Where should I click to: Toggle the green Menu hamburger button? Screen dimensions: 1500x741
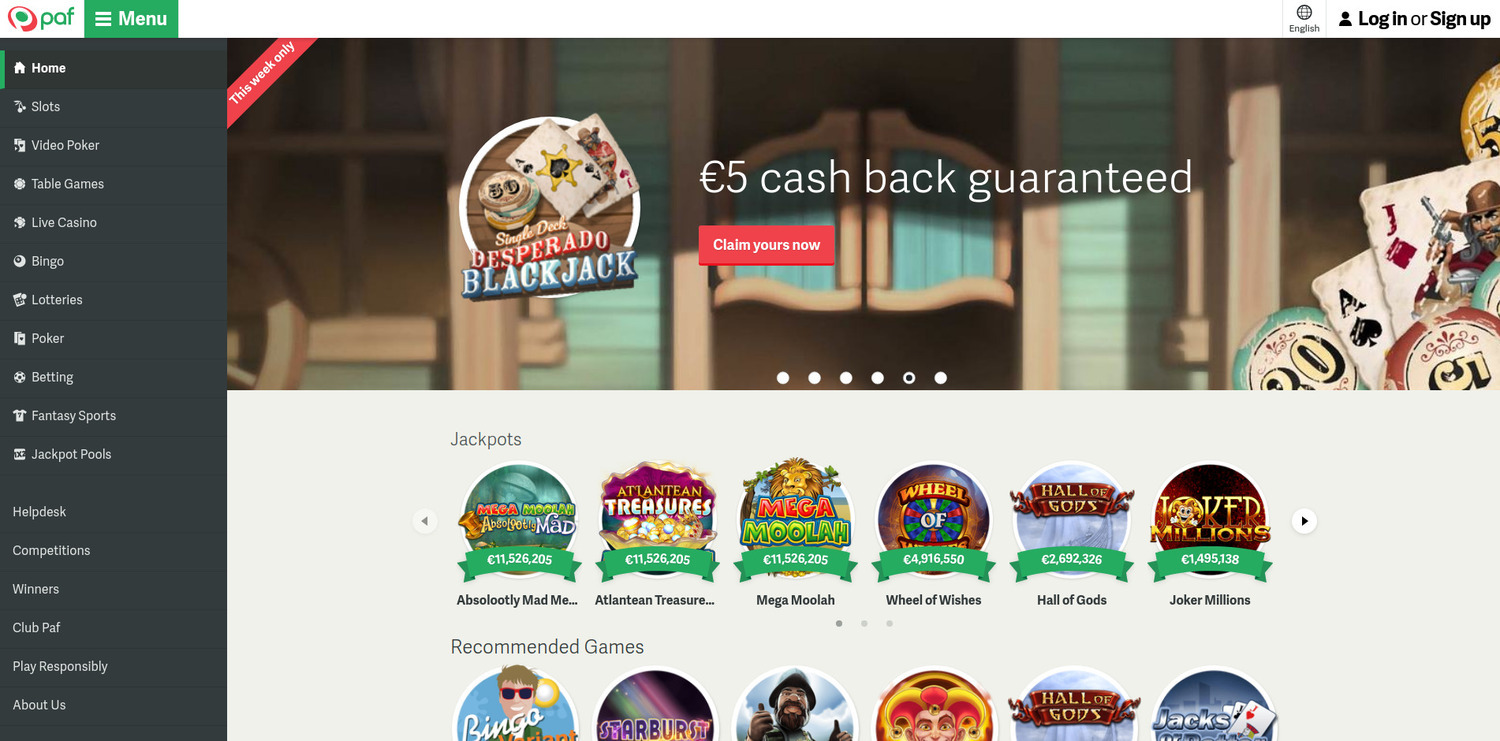click(131, 19)
